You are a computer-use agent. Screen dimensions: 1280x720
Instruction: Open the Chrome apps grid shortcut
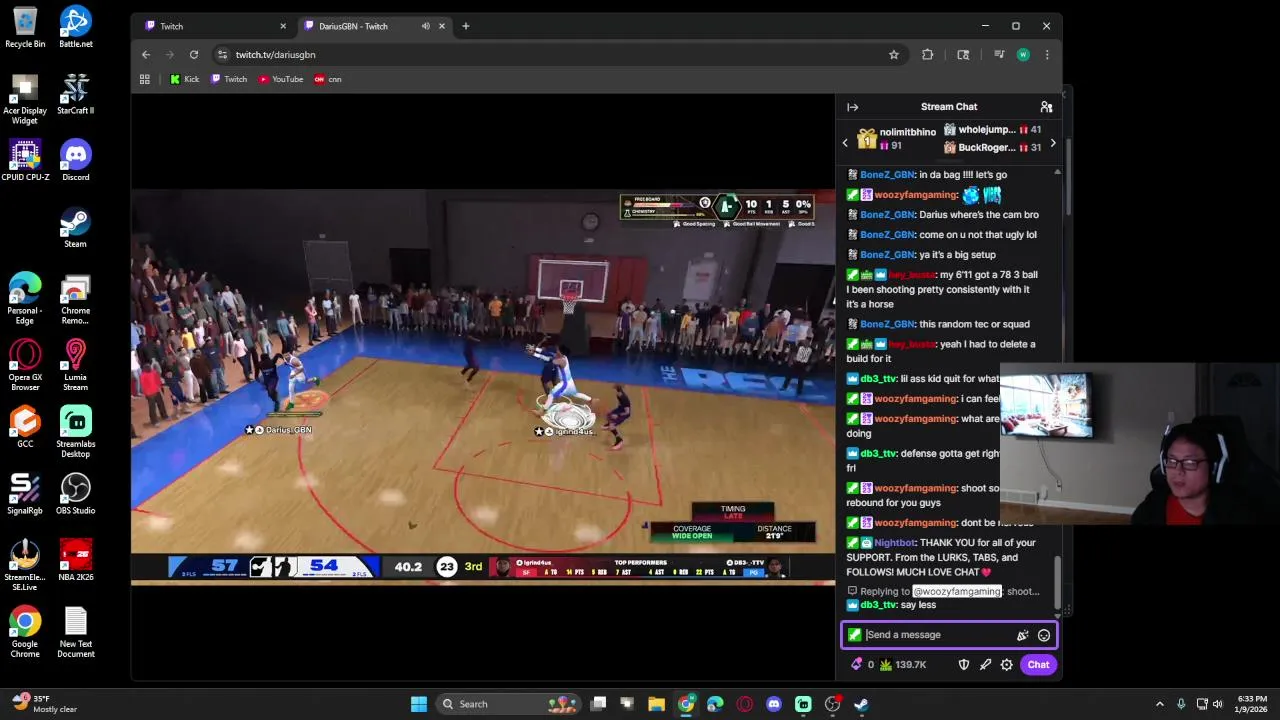[x=145, y=79]
